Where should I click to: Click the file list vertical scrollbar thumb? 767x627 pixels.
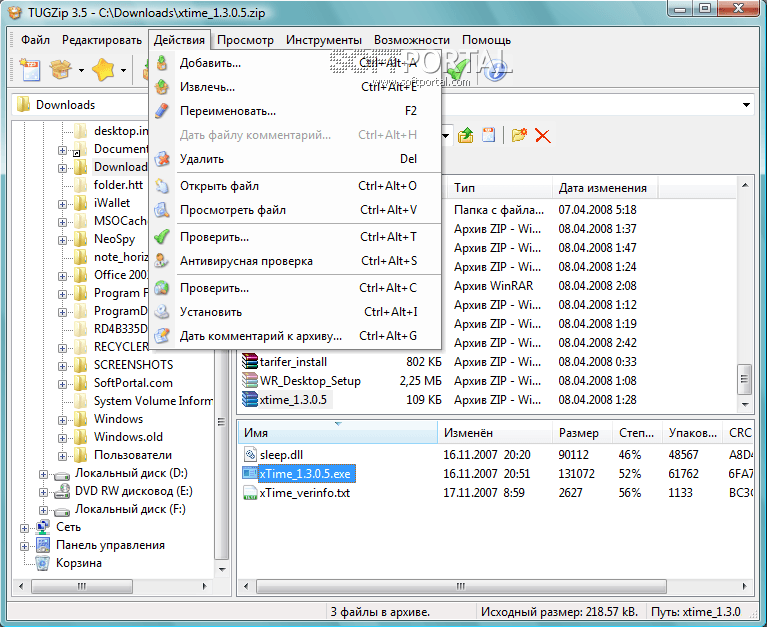[744, 379]
